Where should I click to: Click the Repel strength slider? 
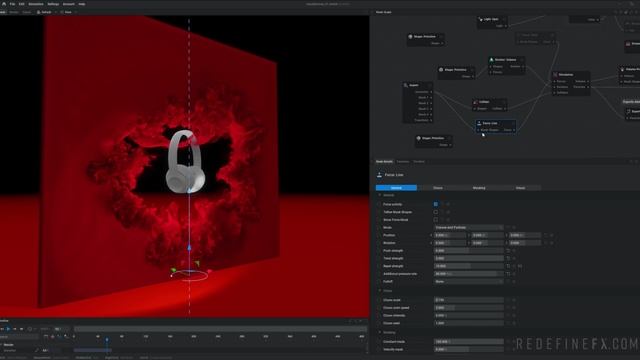pyautogui.click(x=469, y=266)
